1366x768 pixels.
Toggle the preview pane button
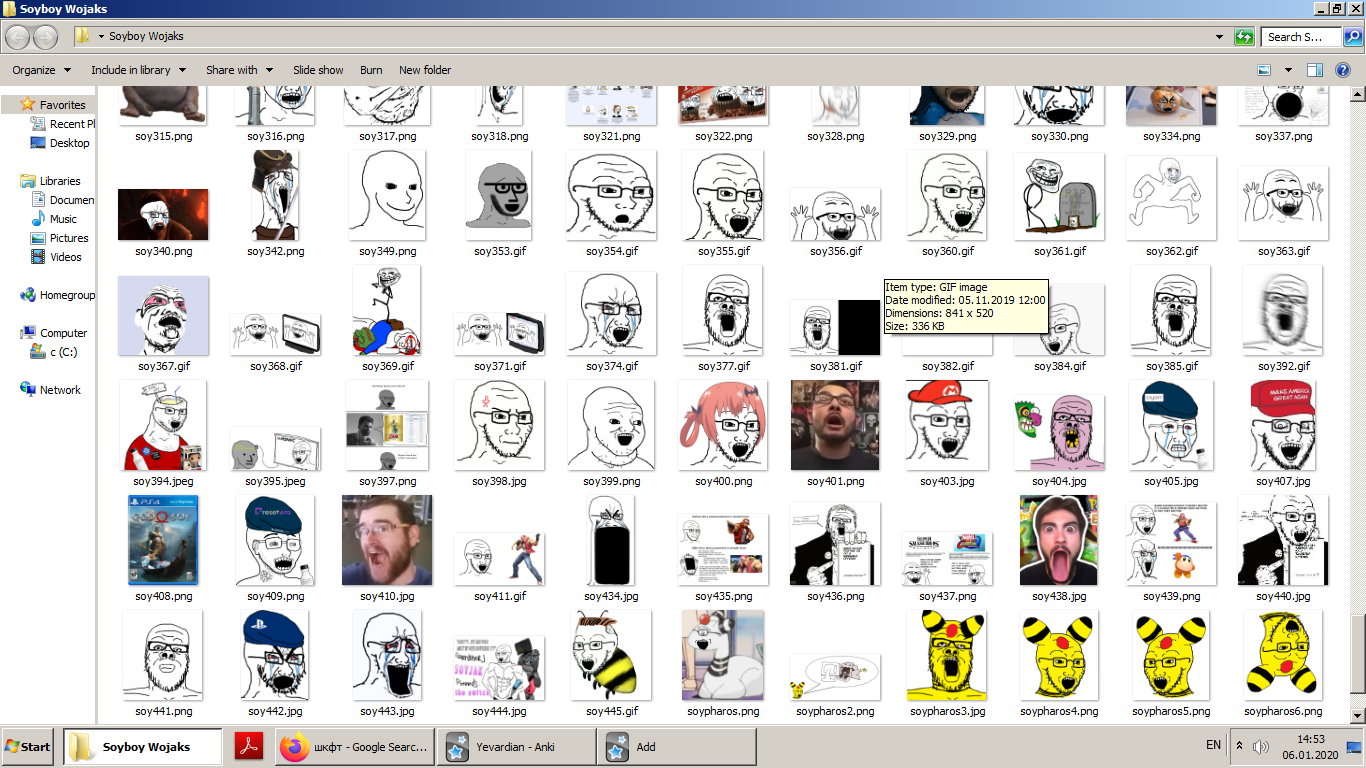[x=1315, y=70]
